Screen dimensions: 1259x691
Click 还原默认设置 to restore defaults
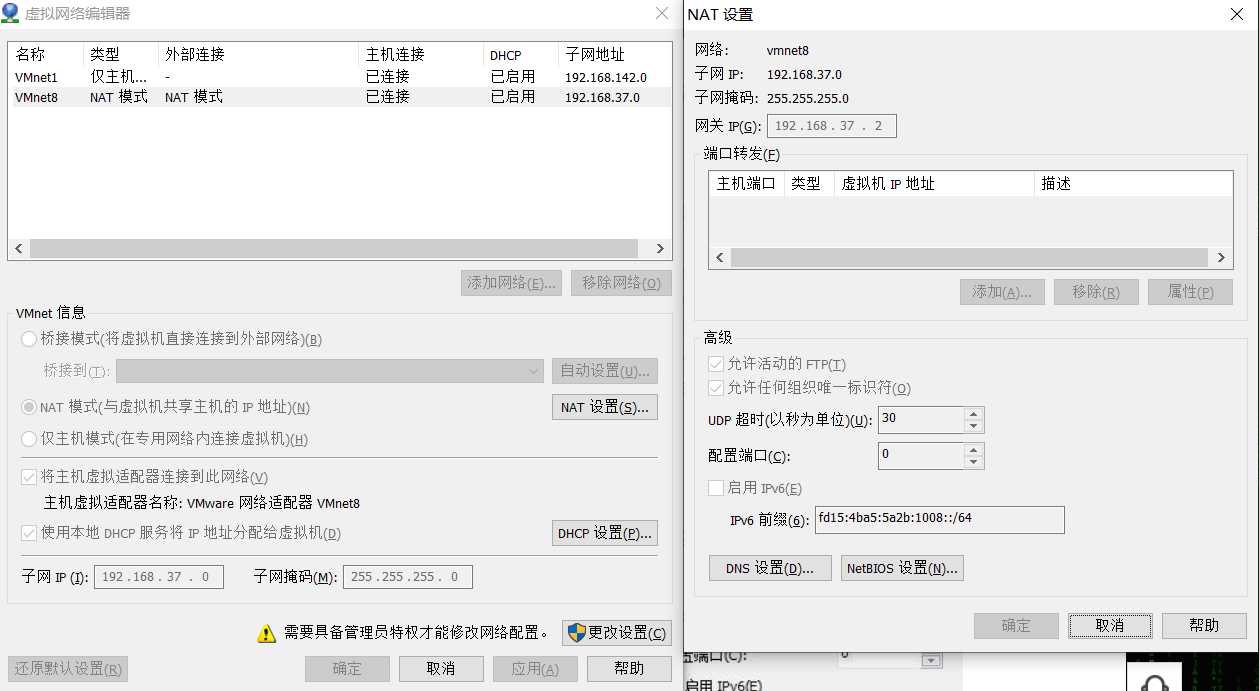tap(66, 667)
